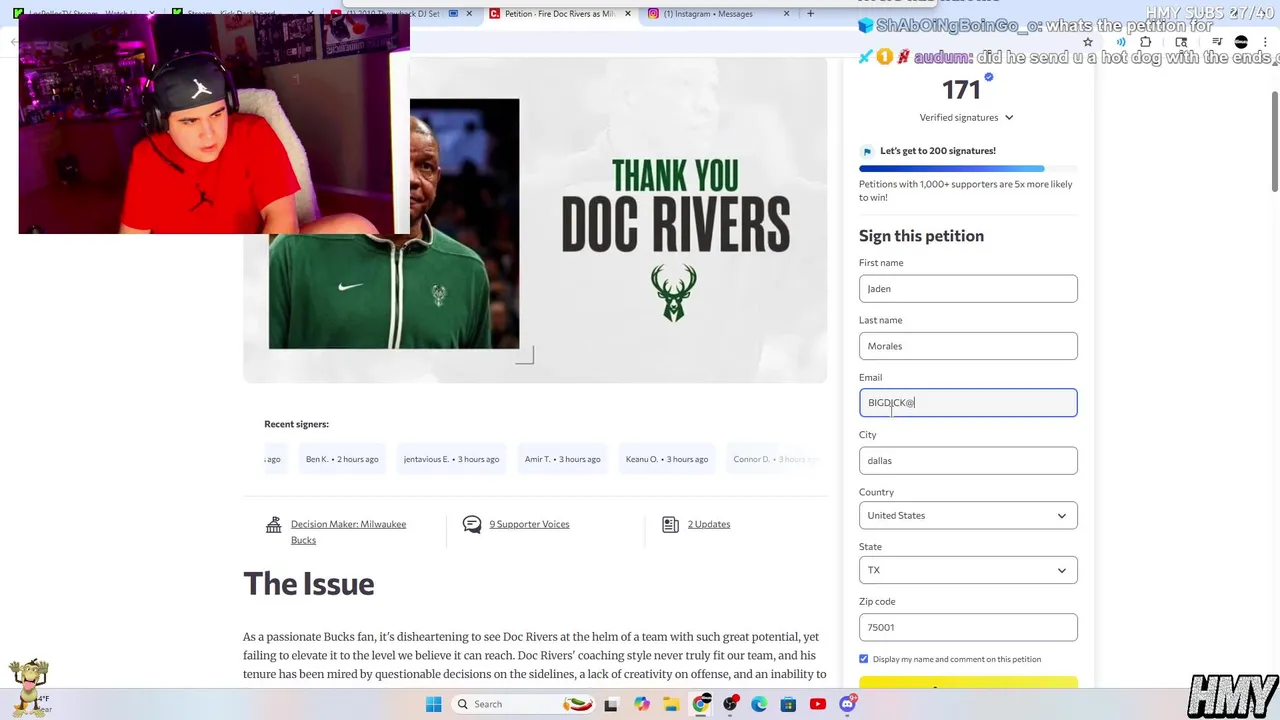Click recent signer Amir T.
Image resolution: width=1280 pixels, height=720 pixels.
point(562,459)
